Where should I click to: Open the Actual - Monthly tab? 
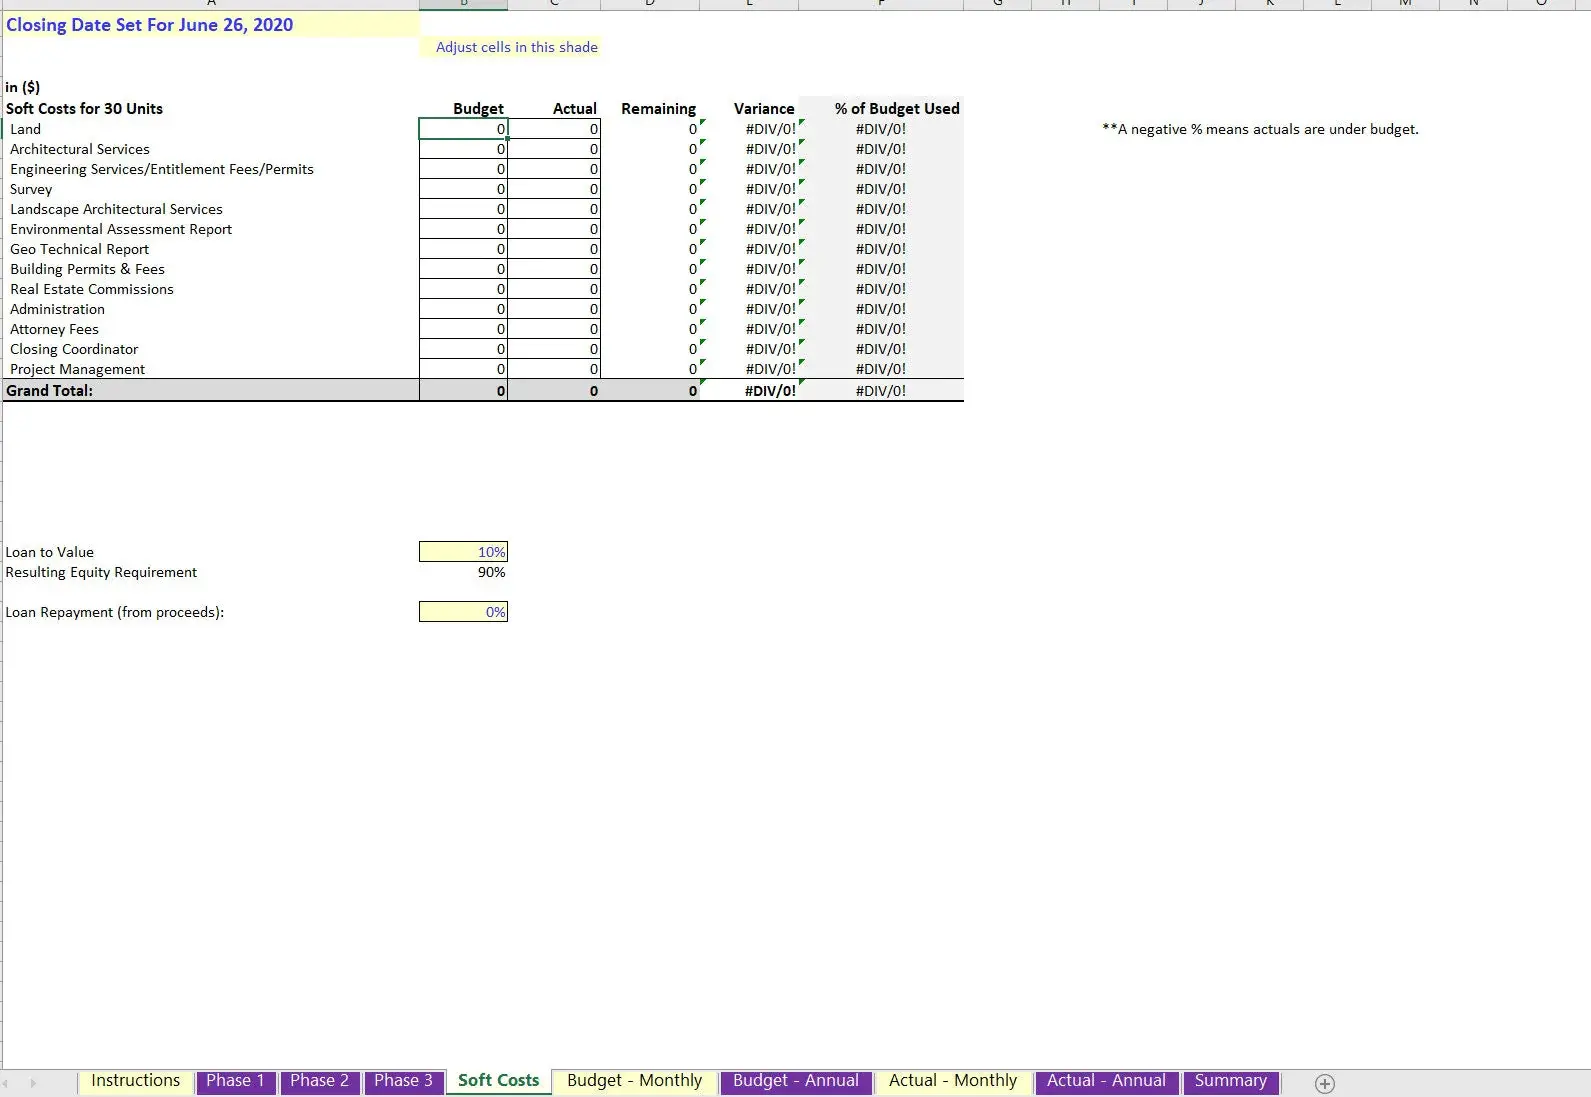click(x=952, y=1081)
